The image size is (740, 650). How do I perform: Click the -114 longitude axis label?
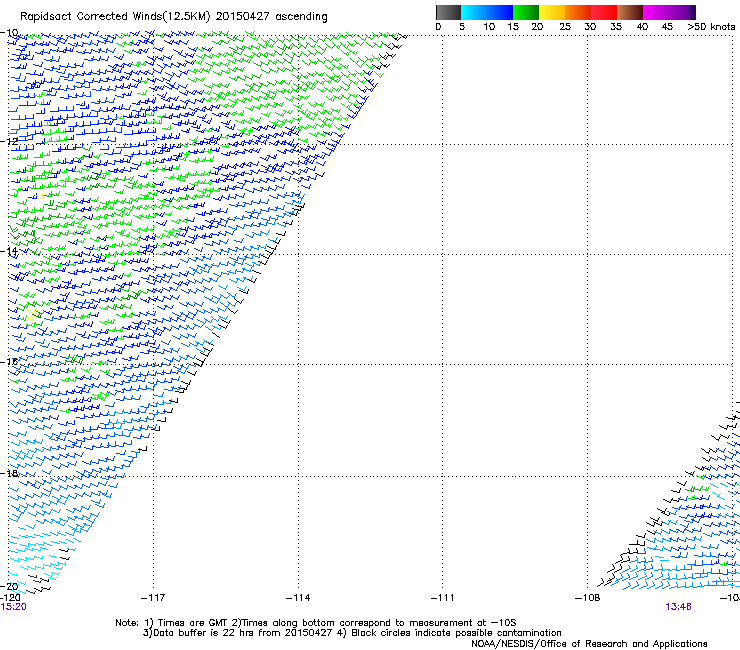click(298, 598)
